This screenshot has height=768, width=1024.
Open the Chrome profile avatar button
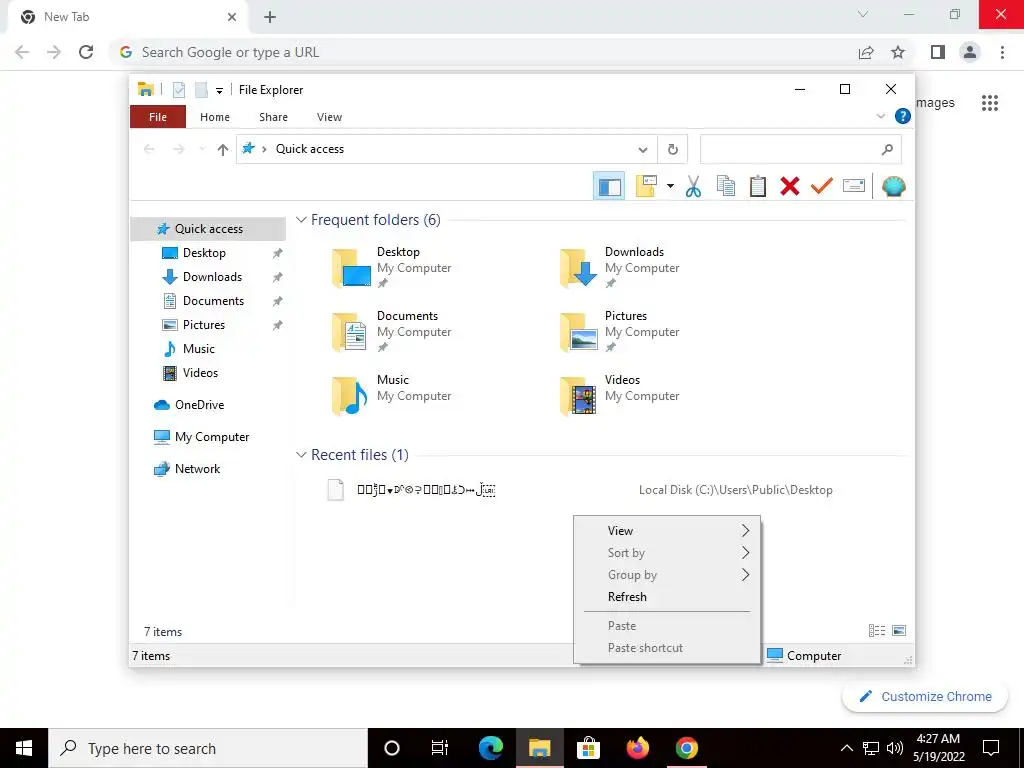pyautogui.click(x=970, y=52)
